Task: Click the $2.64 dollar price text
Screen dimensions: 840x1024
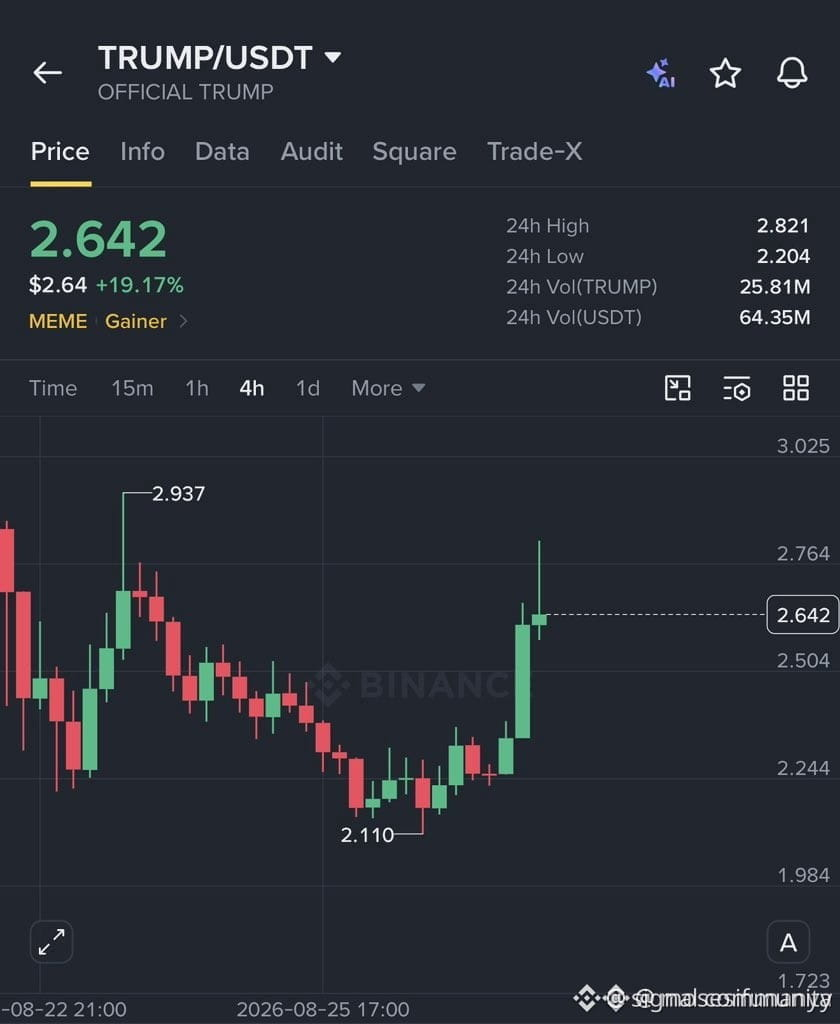Action: pos(58,285)
